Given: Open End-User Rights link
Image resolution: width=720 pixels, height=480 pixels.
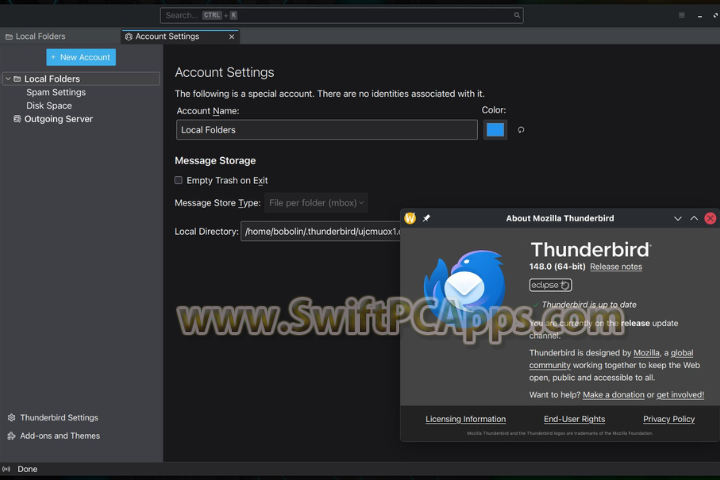Looking at the screenshot, I should (574, 419).
